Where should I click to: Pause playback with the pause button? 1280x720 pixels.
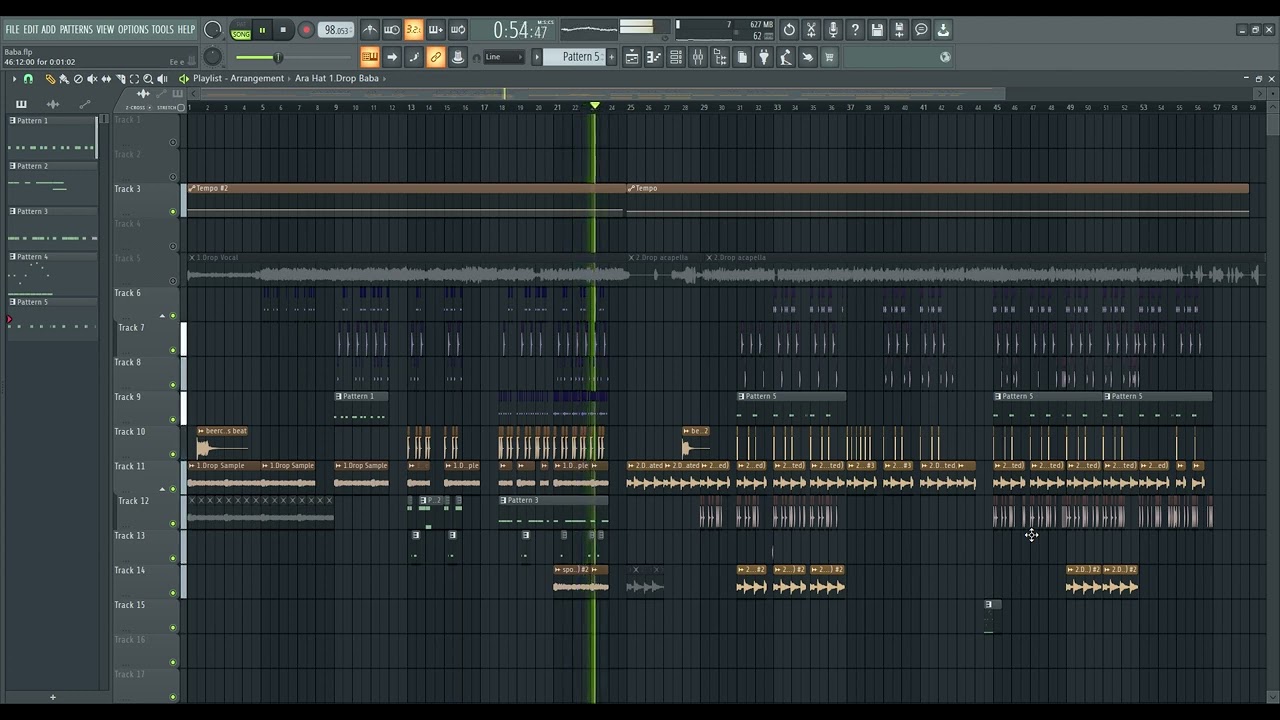tap(262, 30)
